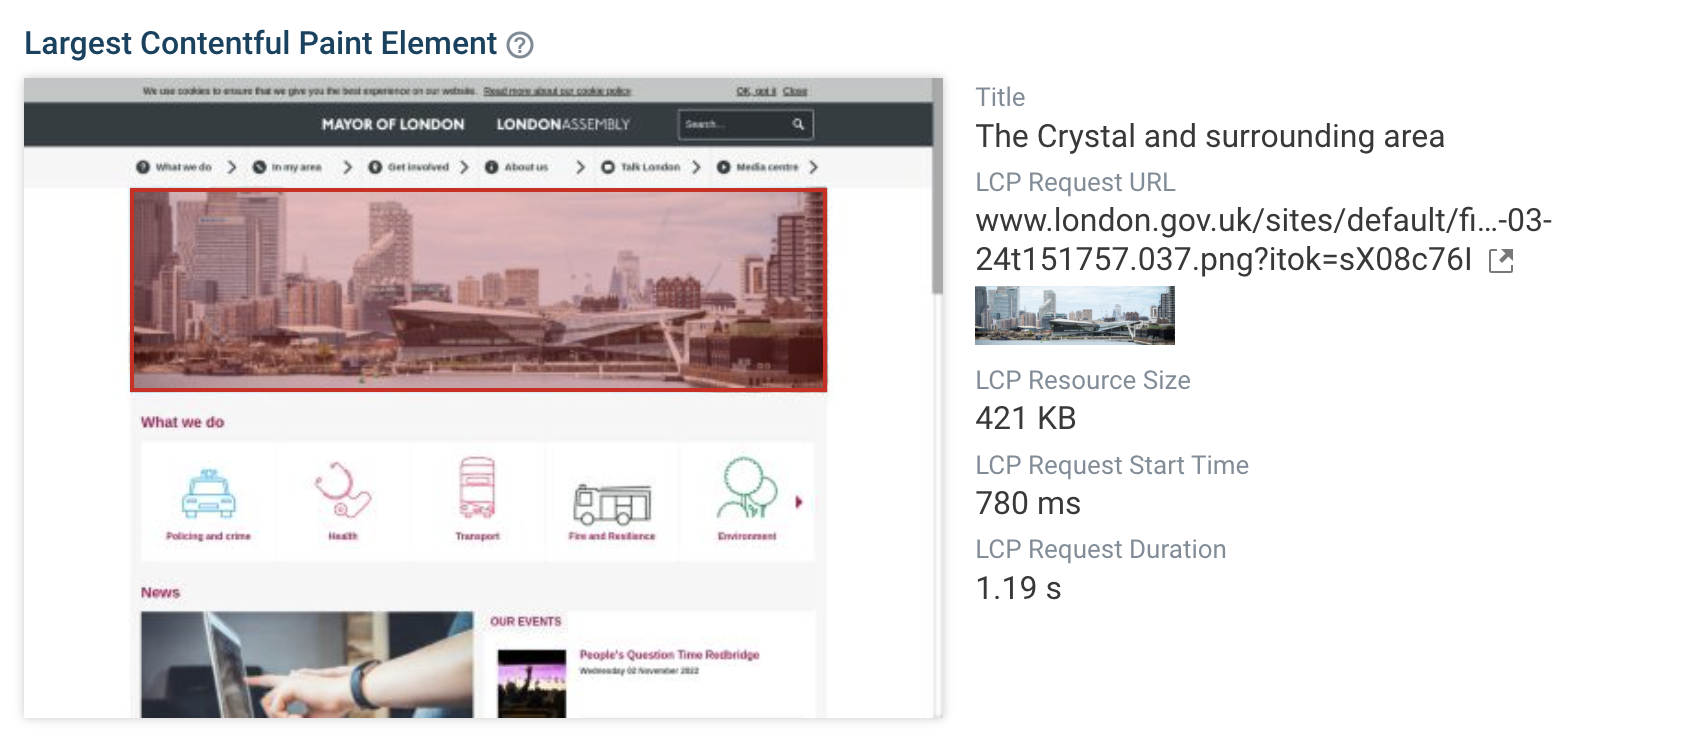This screenshot has width=1690, height=756.
Task: Open the LCP request URL external link icon
Action: pos(1501,261)
